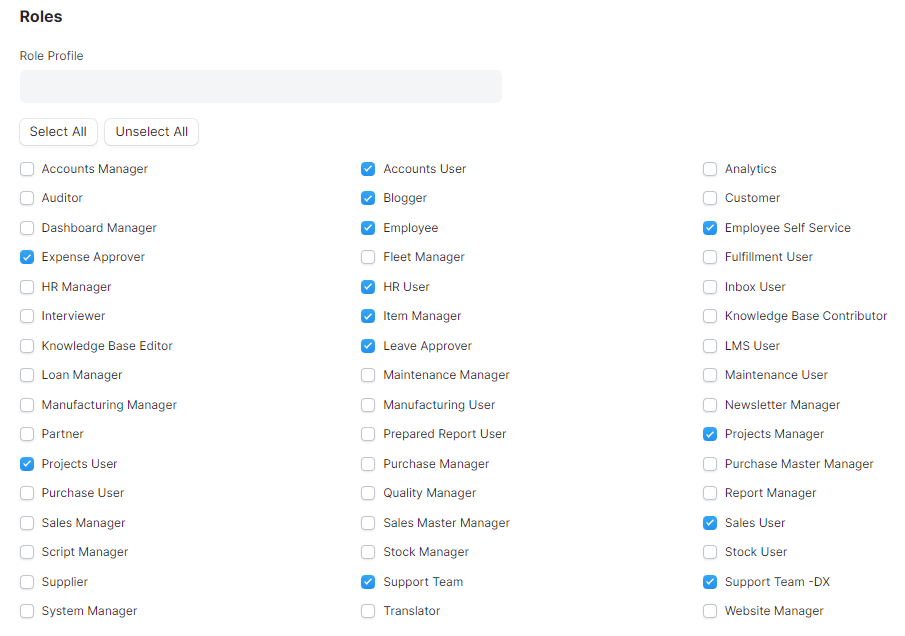The width and height of the screenshot is (905, 636).
Task: Uncheck the Sales User checkbox
Action: (710, 523)
